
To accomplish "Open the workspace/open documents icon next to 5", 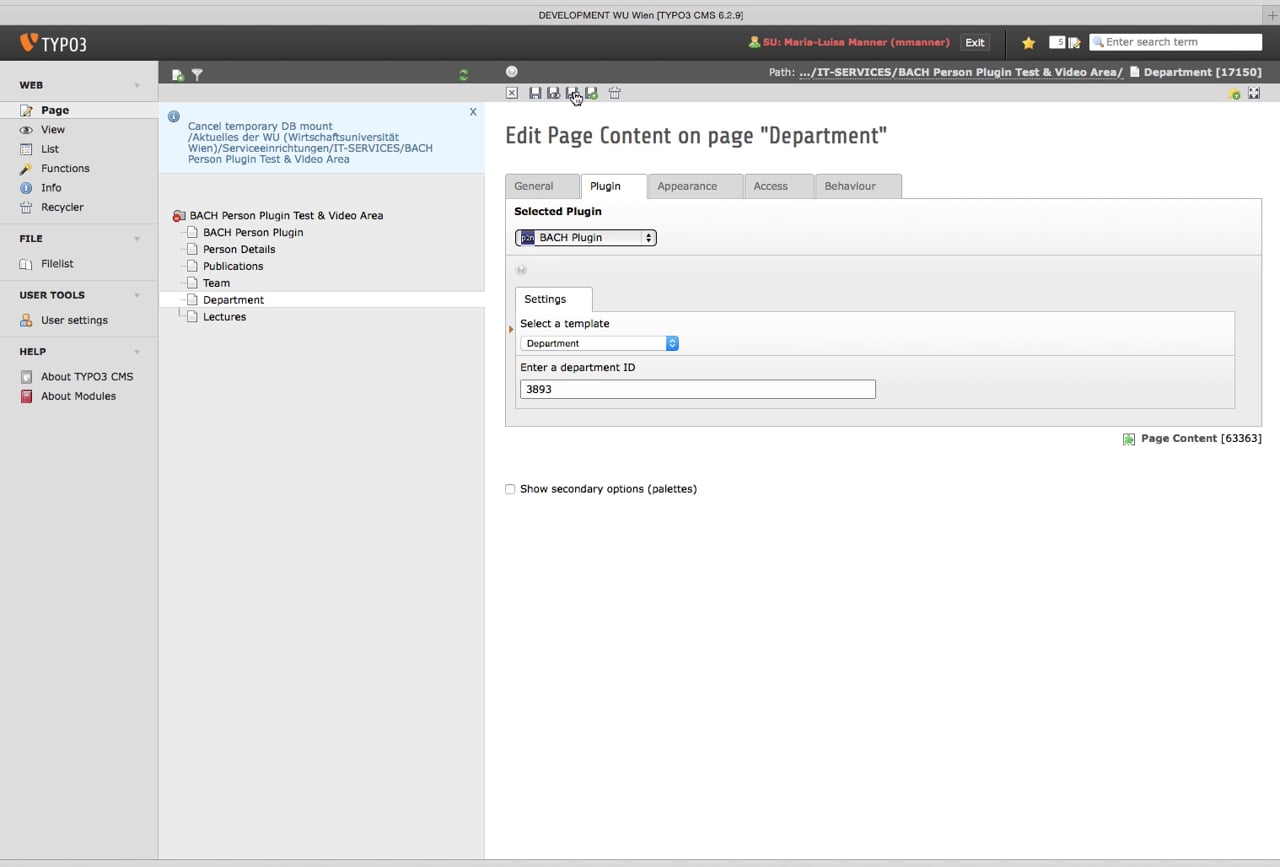I will click(1074, 43).
